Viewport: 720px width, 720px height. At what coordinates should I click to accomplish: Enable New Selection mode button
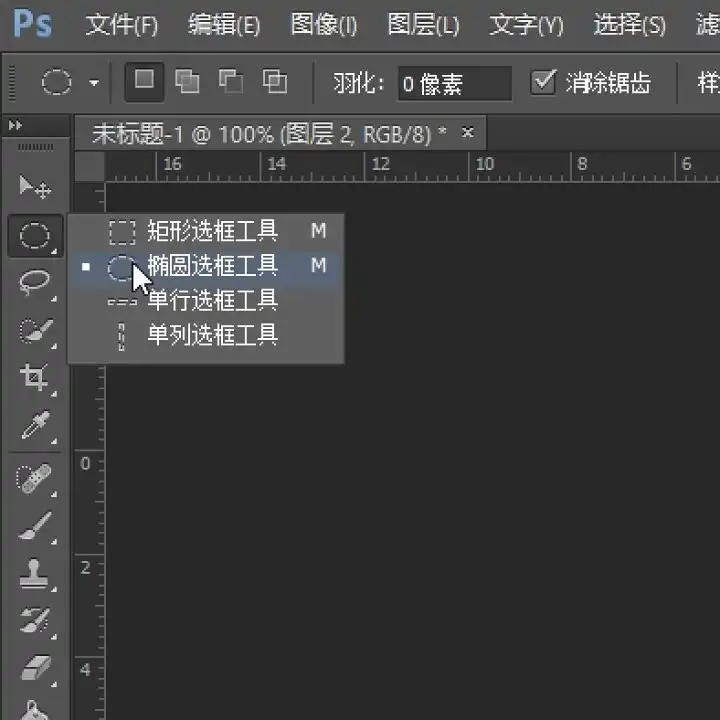click(x=144, y=81)
